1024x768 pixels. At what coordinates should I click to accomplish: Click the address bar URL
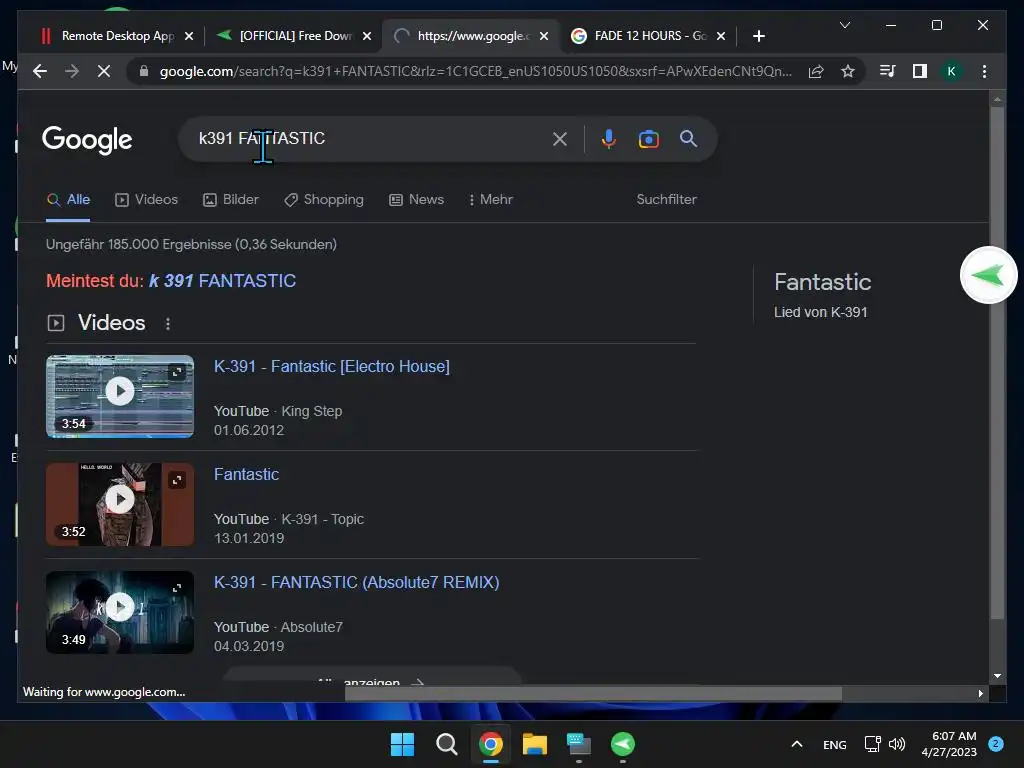point(475,71)
